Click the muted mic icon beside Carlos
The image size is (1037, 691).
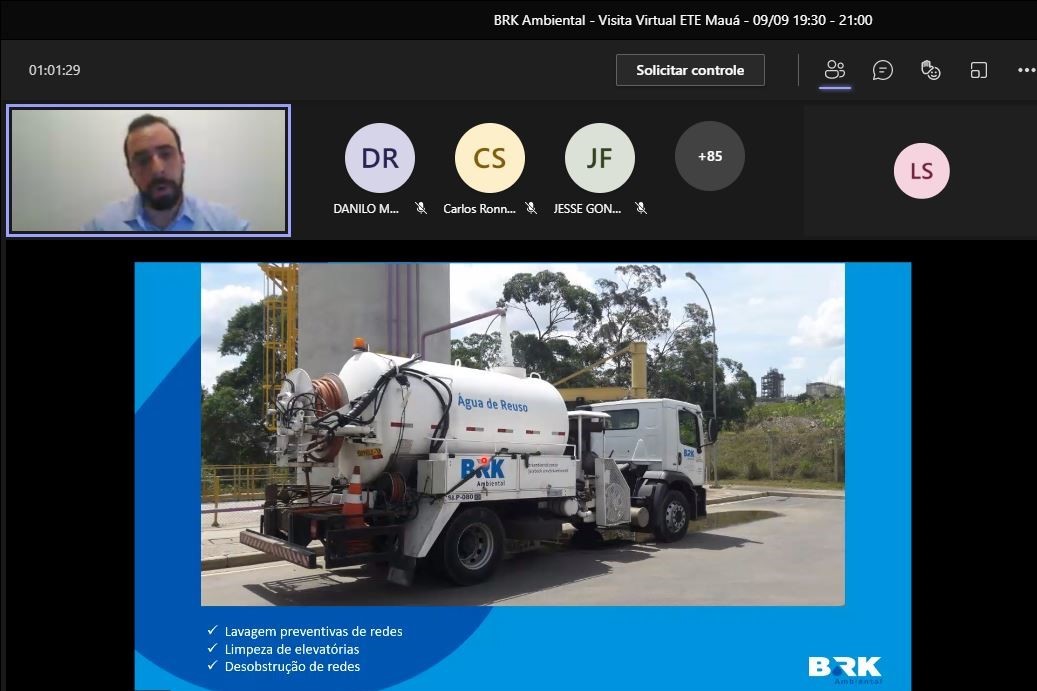point(531,208)
